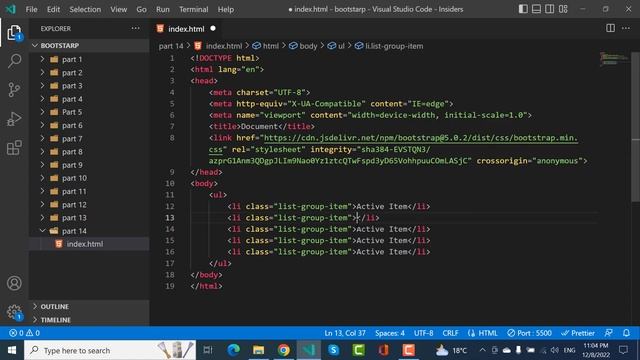Toggle the bottom panel layout icon
Screen dimensions: 640x360
[x=536, y=9]
